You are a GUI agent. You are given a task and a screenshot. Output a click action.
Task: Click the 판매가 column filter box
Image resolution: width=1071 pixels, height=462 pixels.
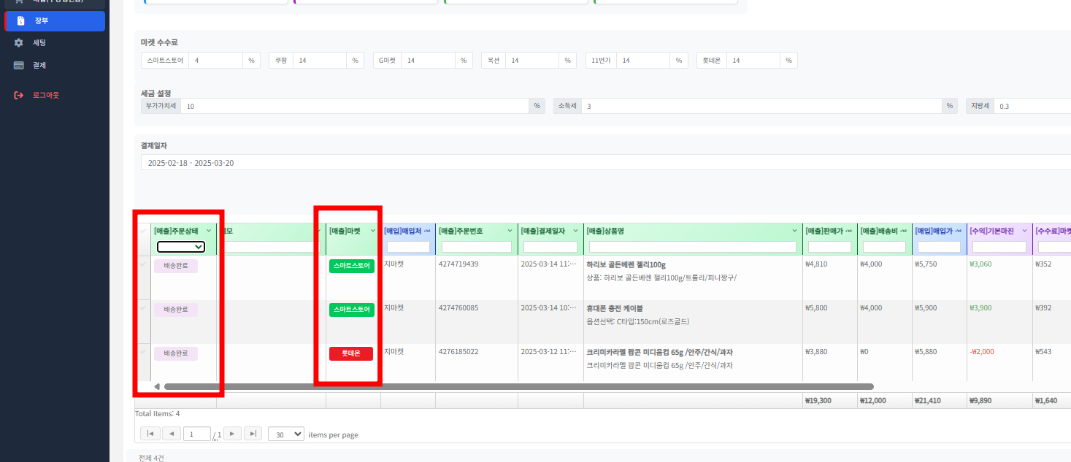coord(830,247)
